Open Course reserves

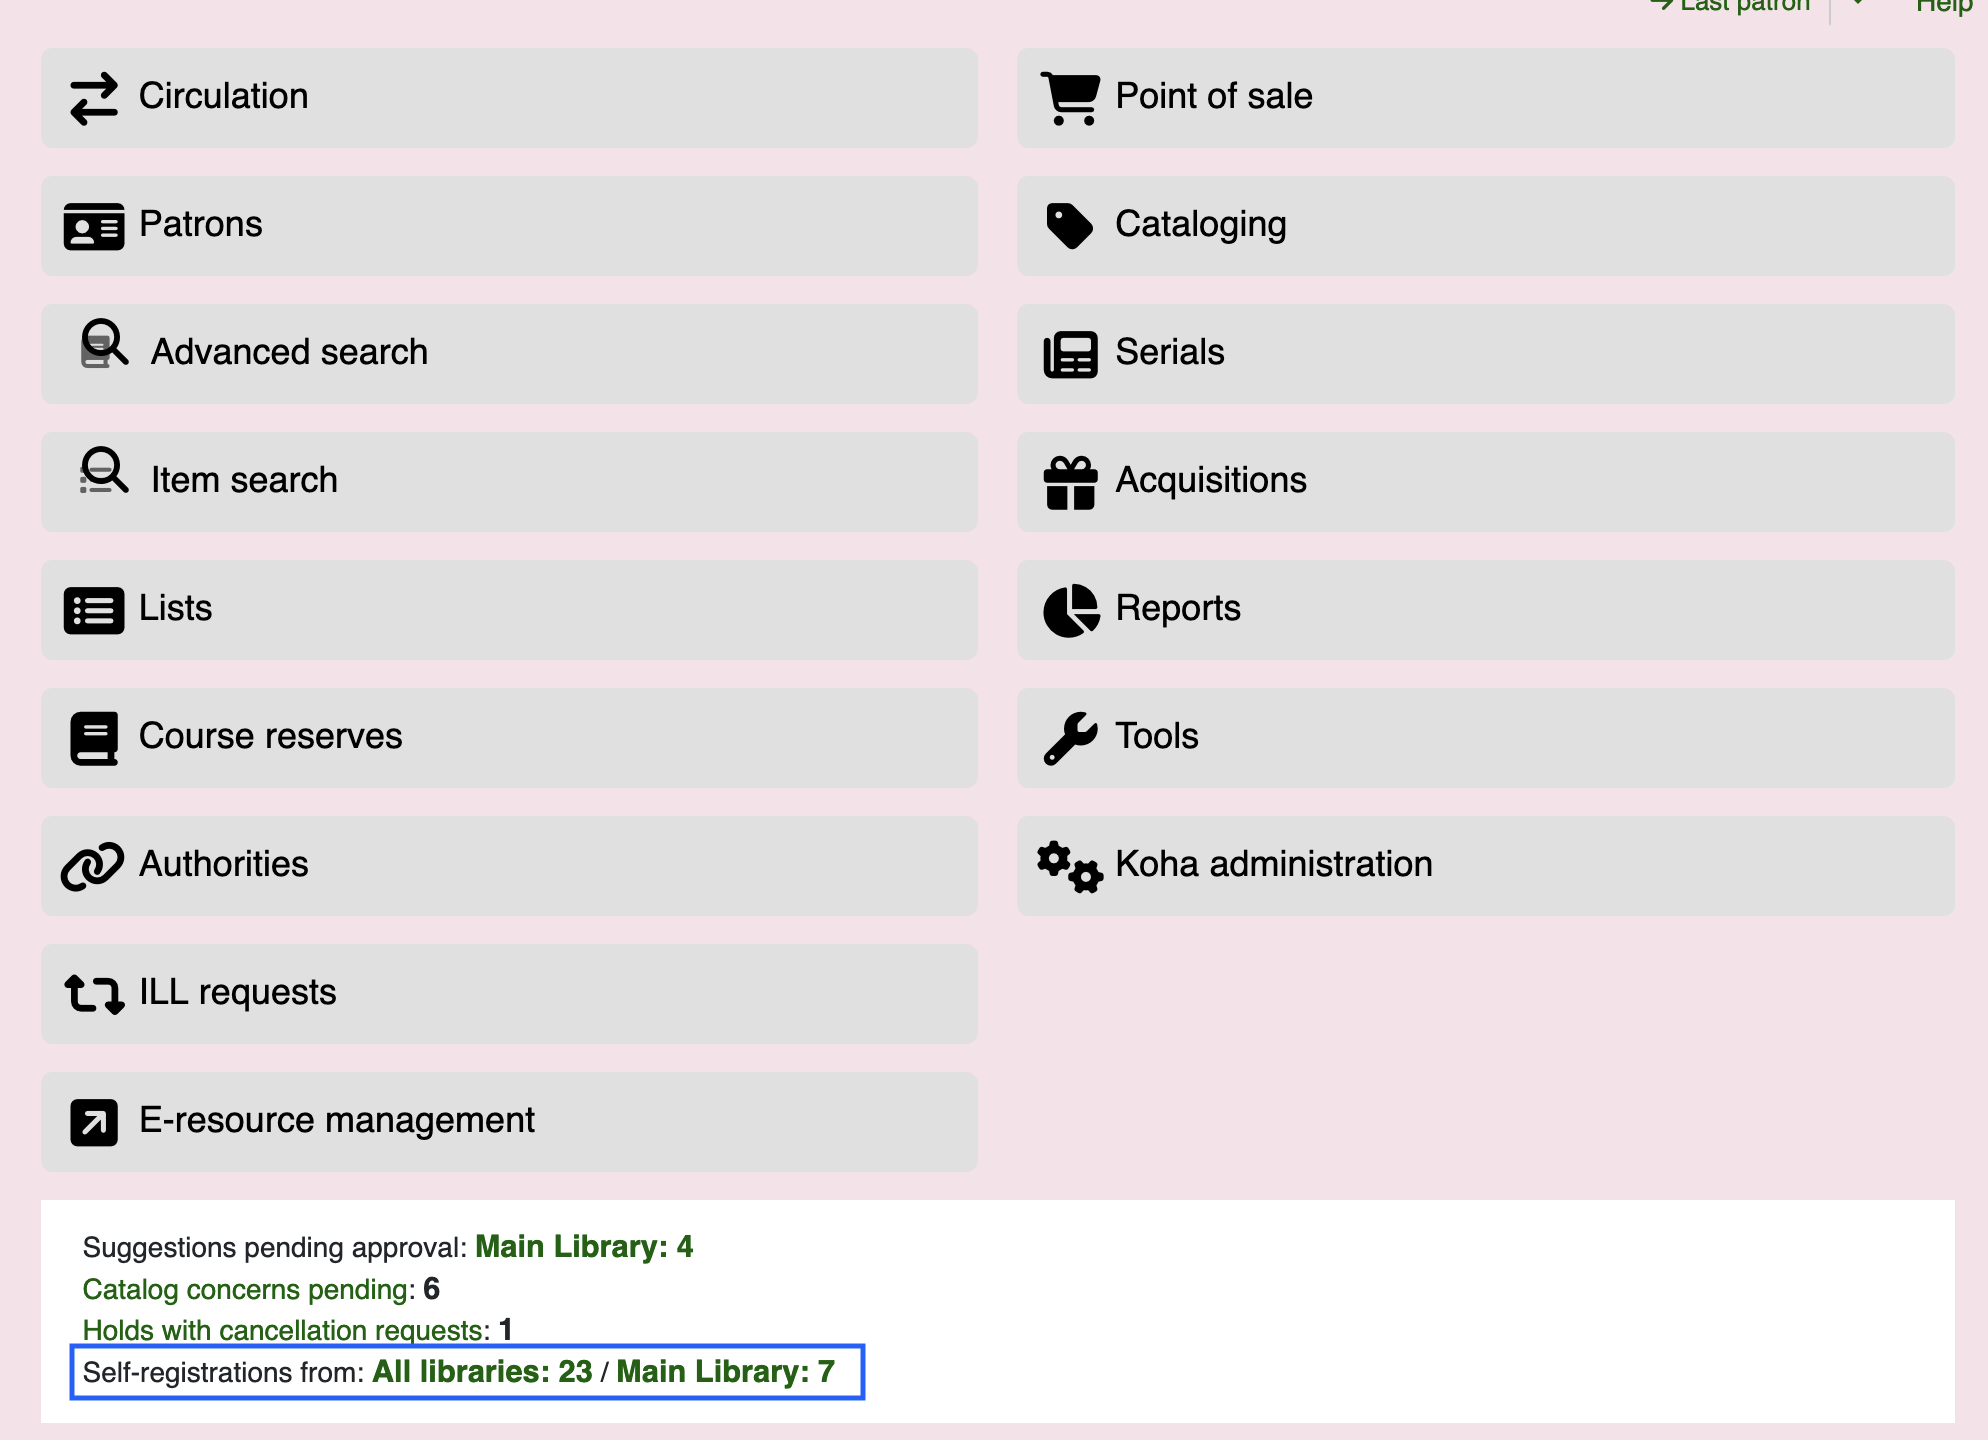[x=270, y=736]
